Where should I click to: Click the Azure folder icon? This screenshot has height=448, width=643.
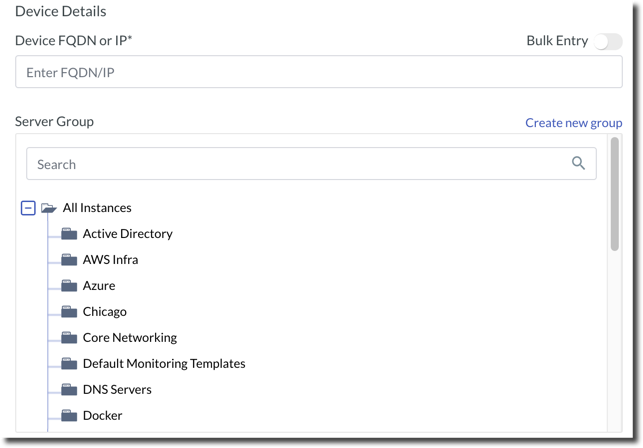pos(69,286)
